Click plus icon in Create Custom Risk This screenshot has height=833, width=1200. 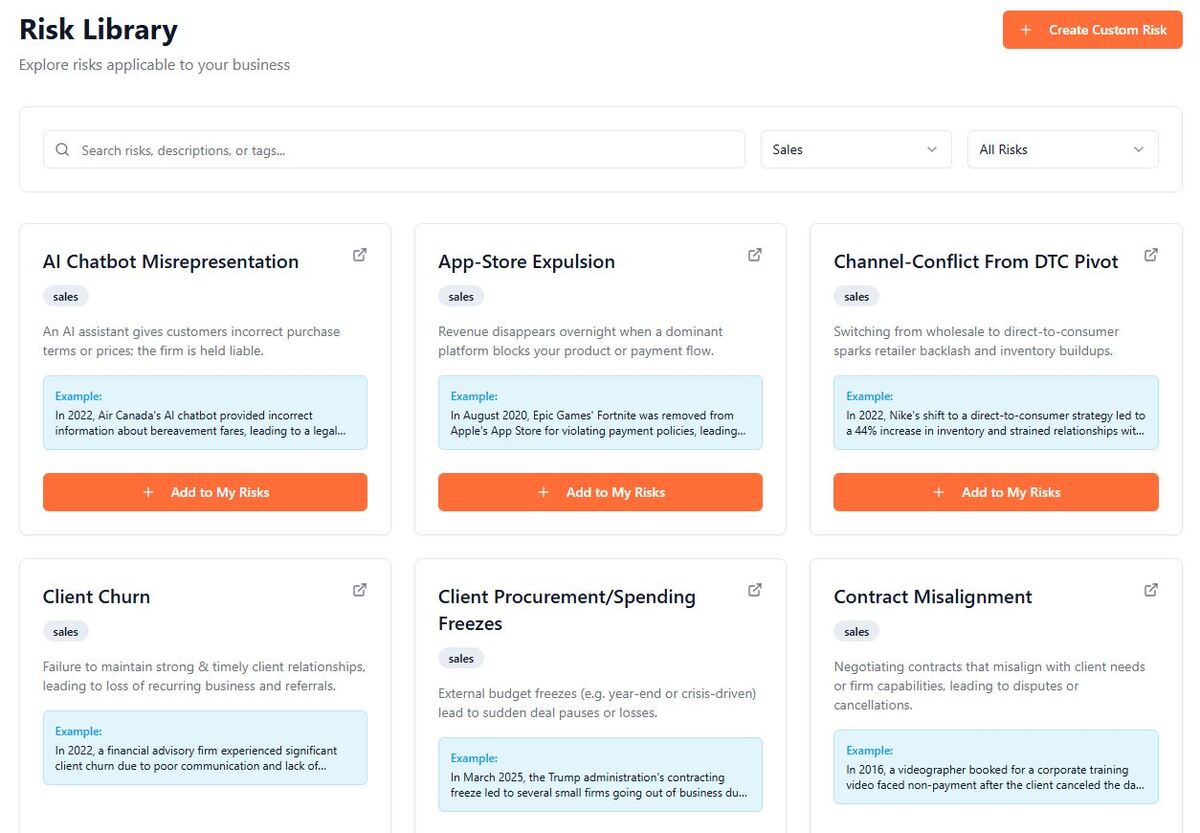point(1025,30)
